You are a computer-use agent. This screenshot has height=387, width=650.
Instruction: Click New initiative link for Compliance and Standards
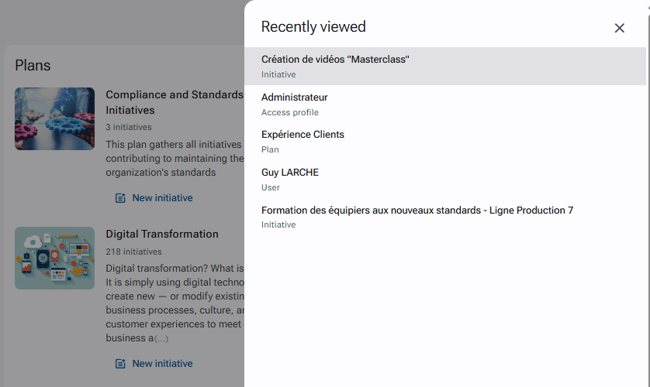click(162, 198)
